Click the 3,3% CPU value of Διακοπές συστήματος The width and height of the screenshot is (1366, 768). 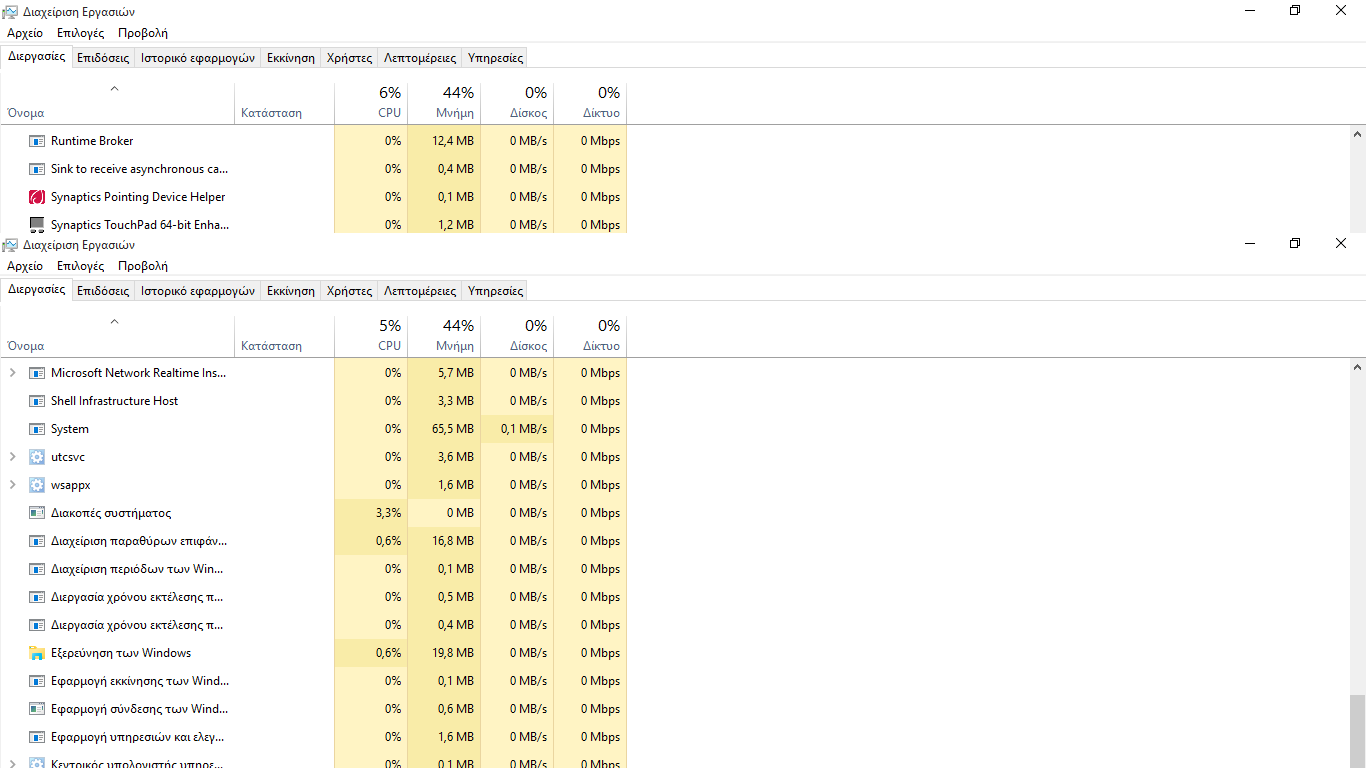pos(387,513)
